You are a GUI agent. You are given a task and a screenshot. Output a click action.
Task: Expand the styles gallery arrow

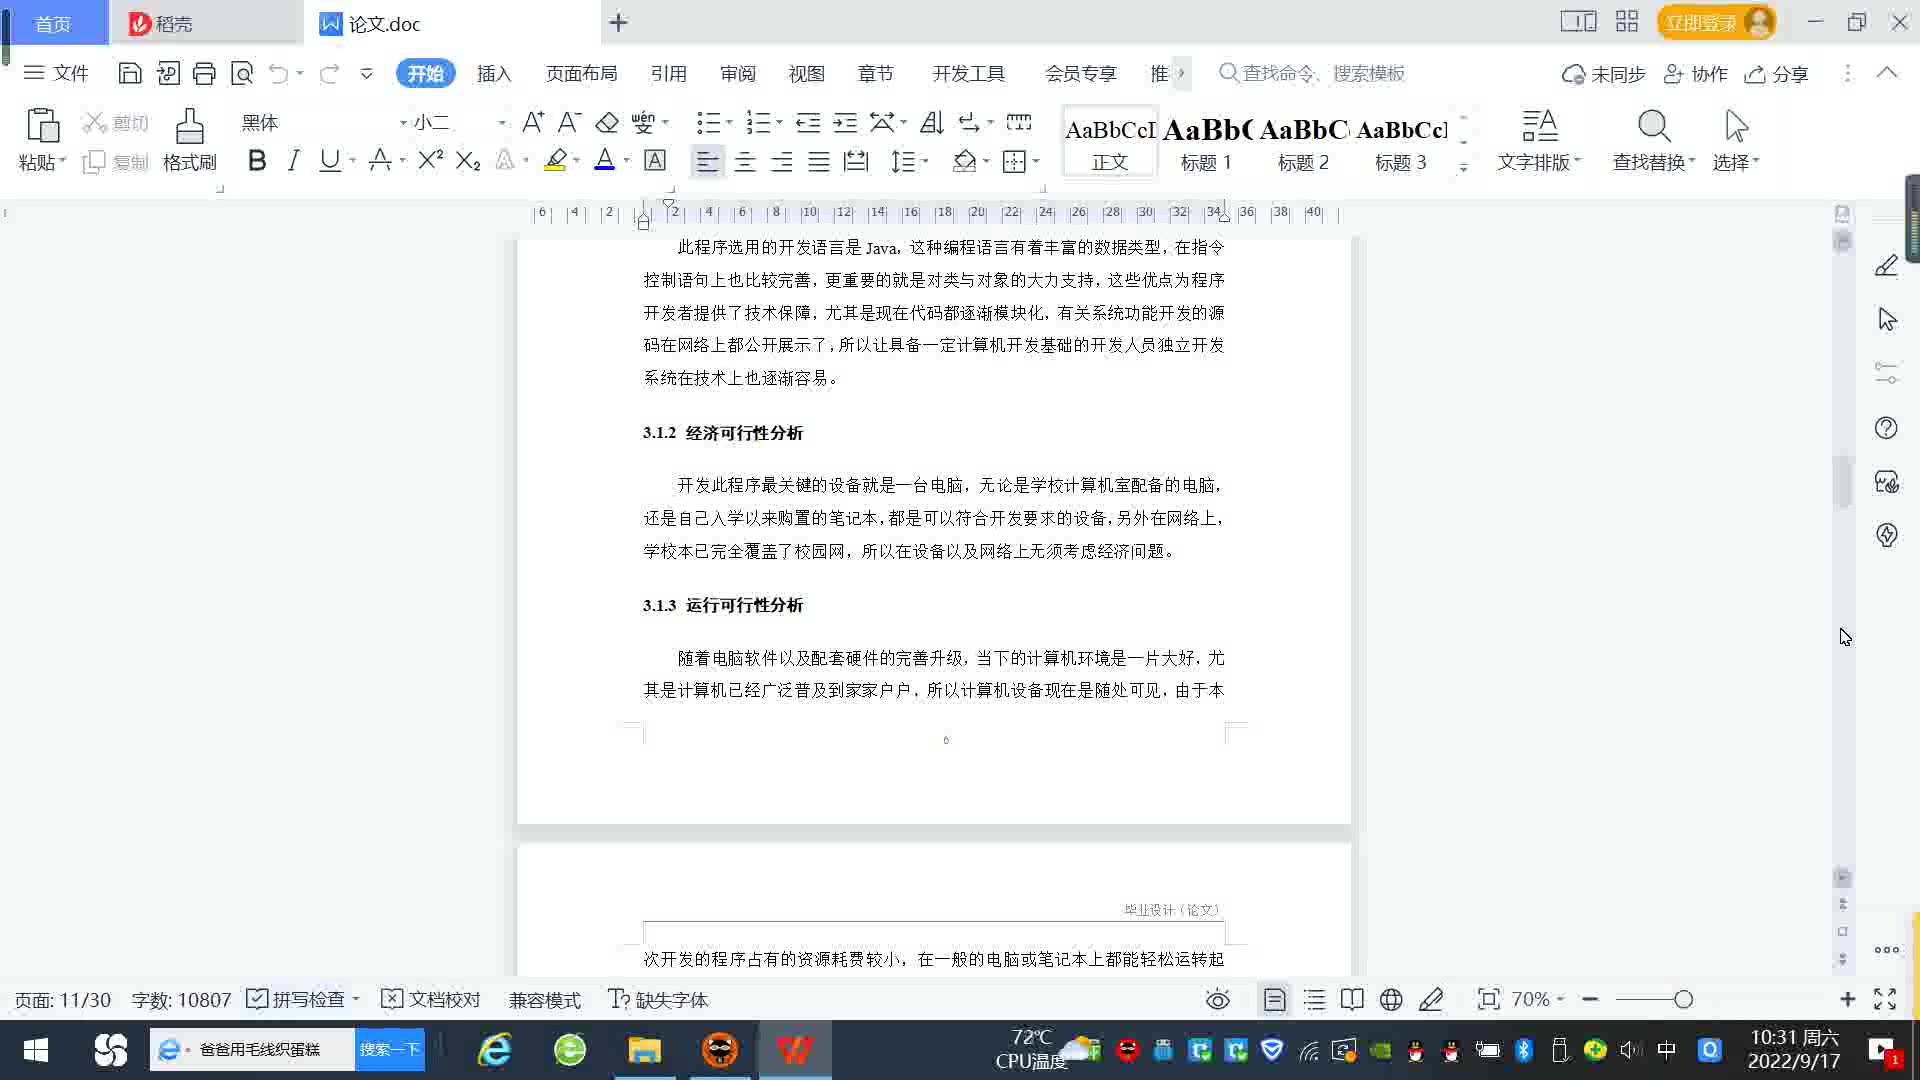click(1464, 167)
